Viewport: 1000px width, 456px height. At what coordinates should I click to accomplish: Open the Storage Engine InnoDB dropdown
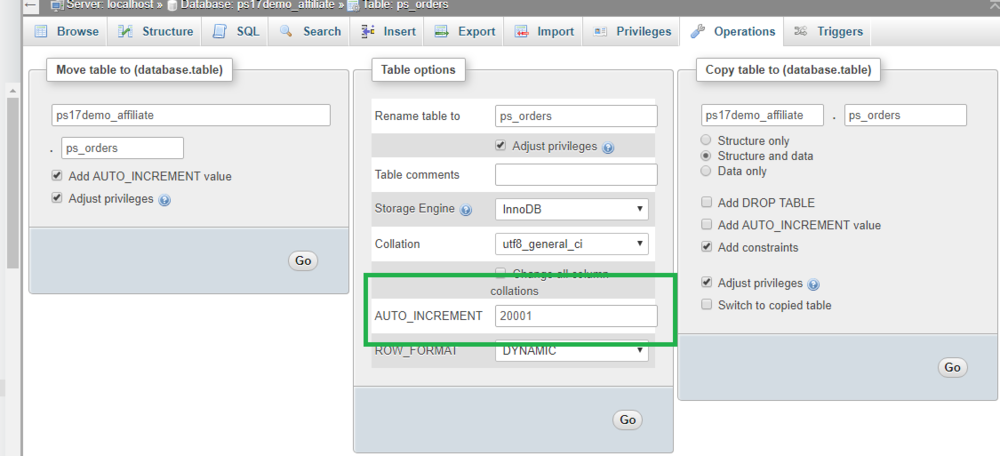point(571,209)
